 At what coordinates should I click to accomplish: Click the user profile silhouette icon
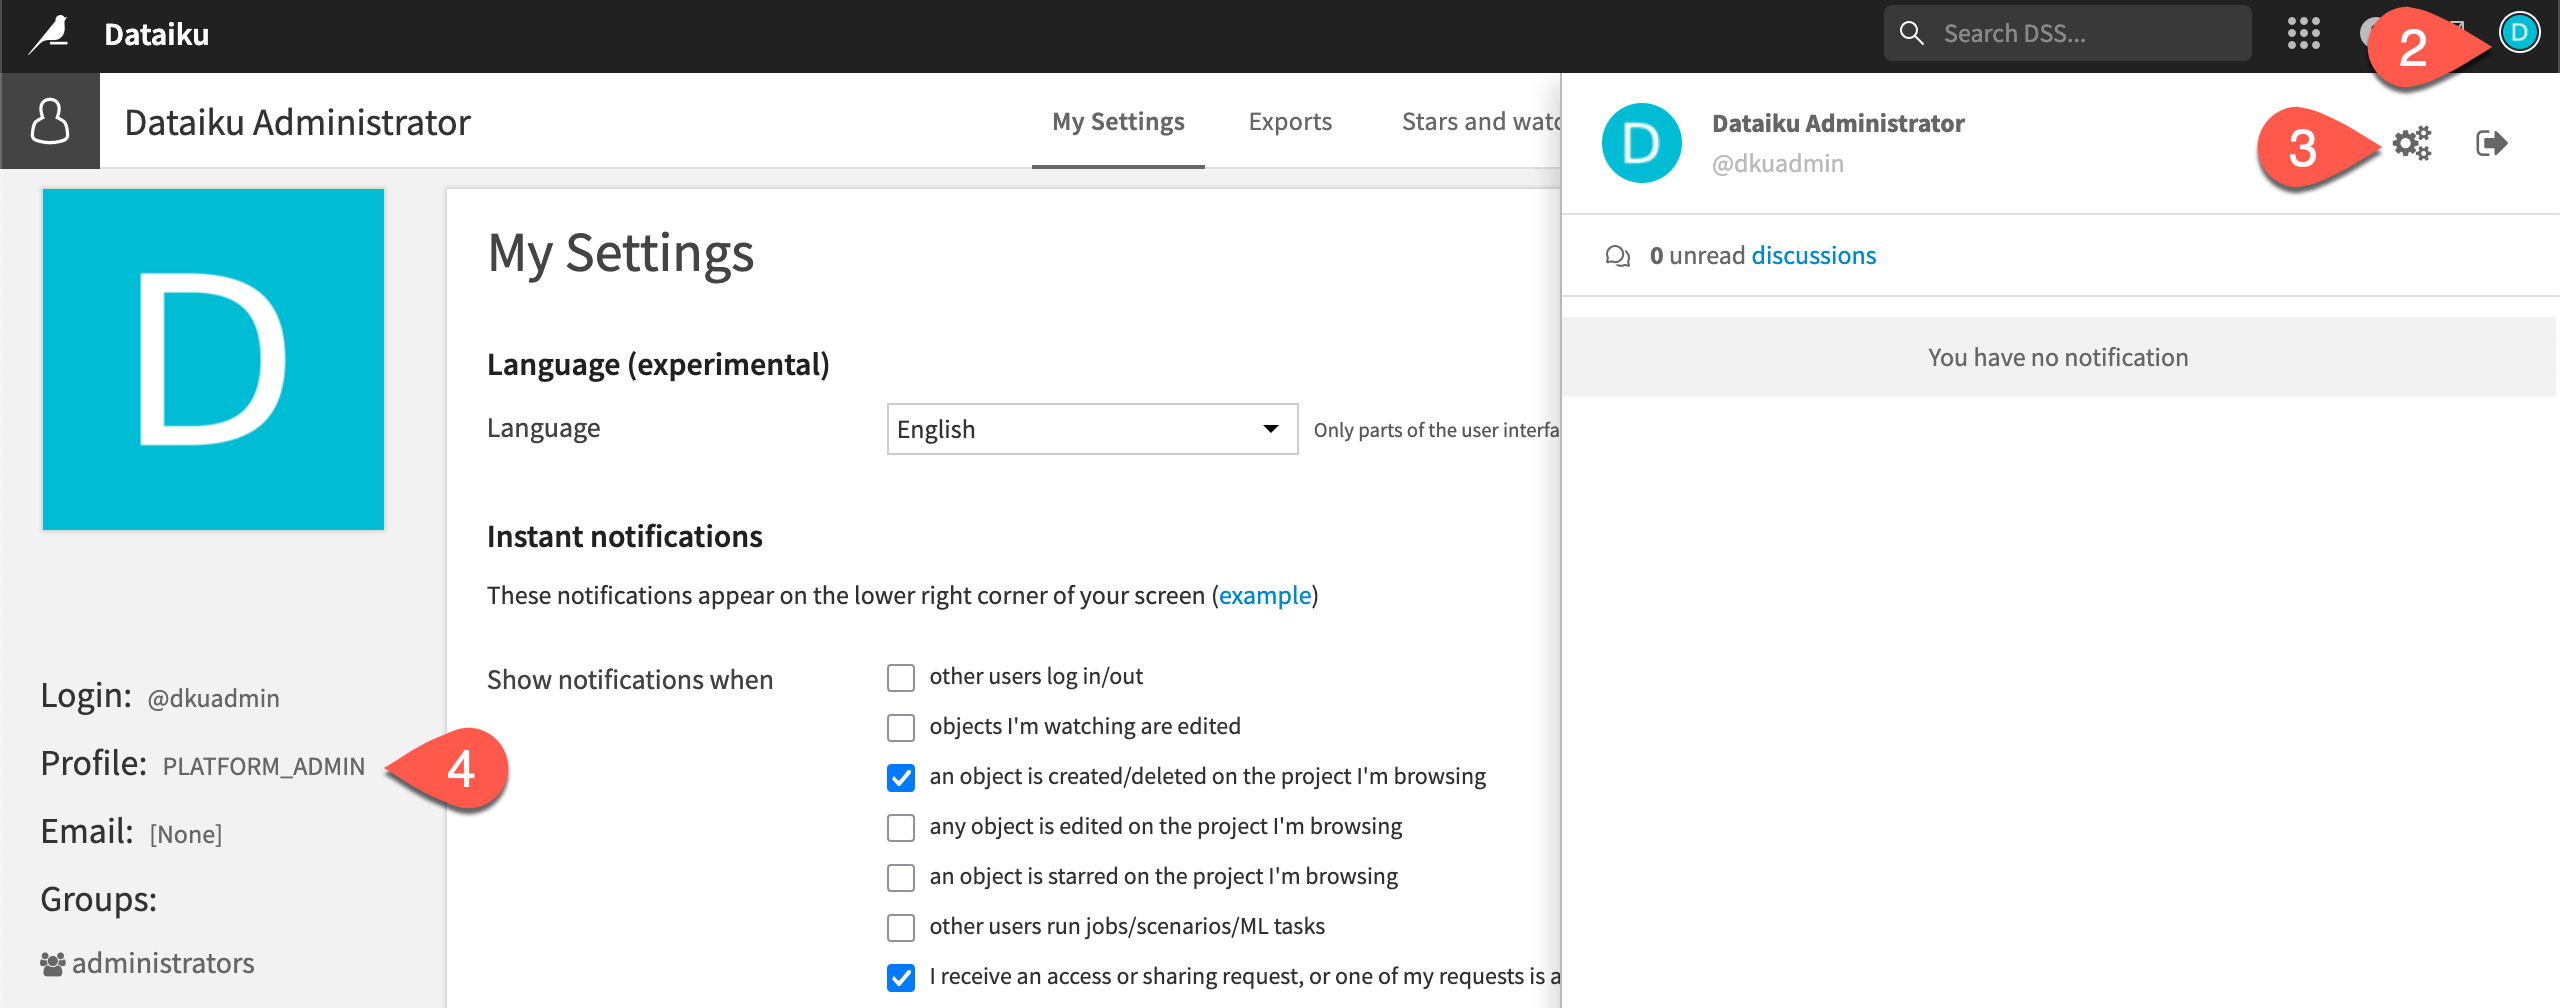(x=50, y=121)
